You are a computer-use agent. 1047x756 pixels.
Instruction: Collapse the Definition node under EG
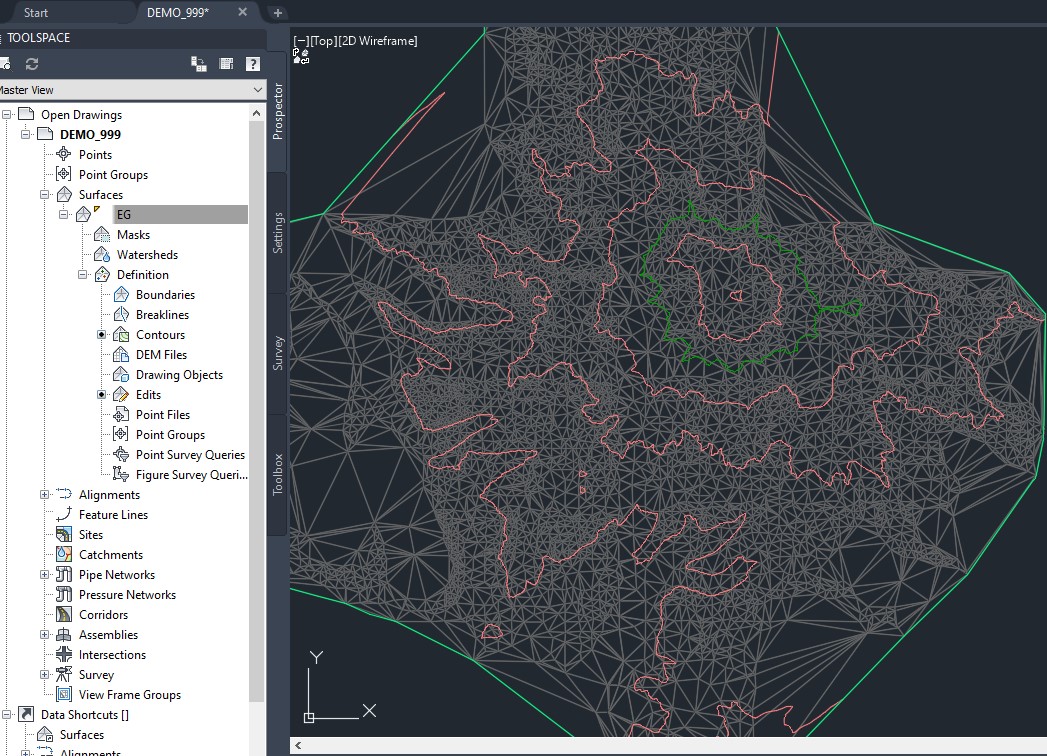[x=80, y=274]
